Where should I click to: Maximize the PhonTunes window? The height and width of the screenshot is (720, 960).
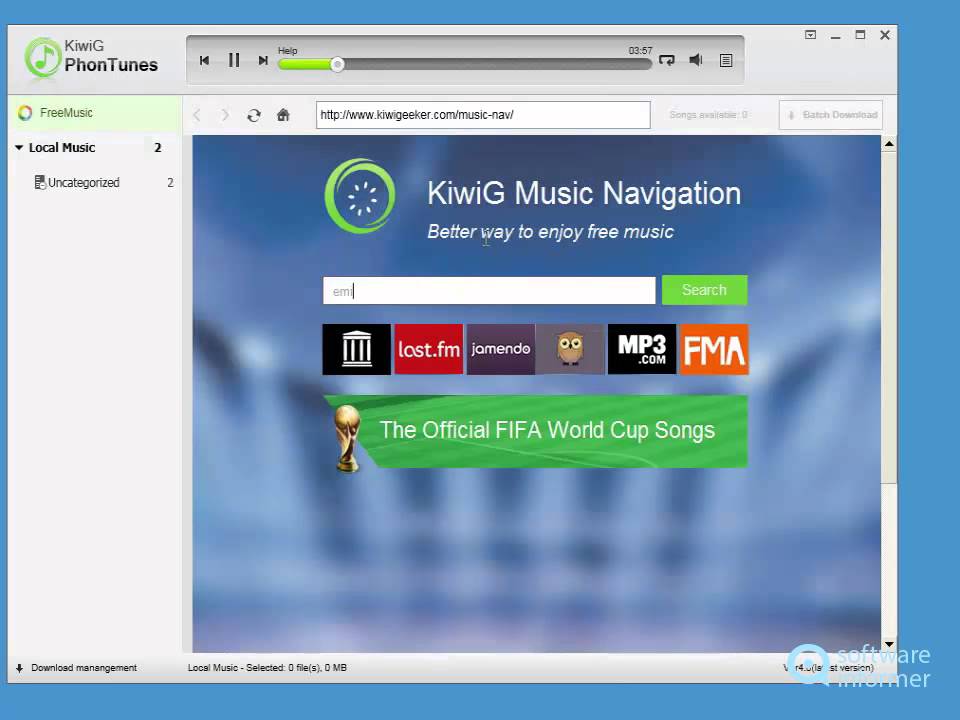click(860, 35)
